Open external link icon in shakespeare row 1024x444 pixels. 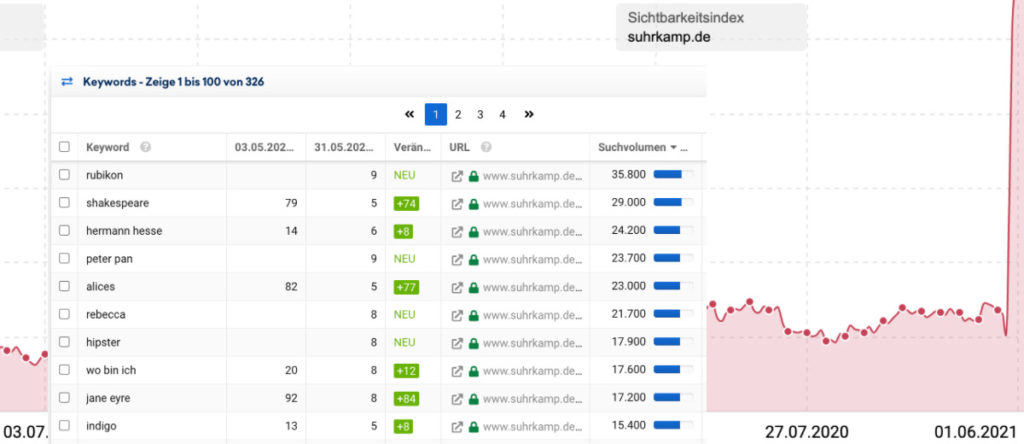click(x=457, y=203)
